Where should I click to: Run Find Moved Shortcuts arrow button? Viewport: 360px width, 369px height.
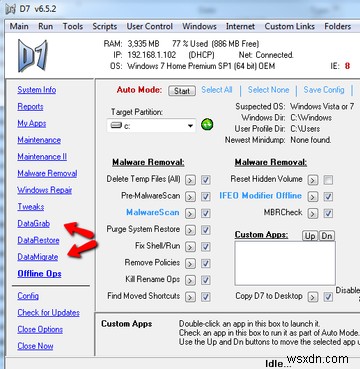(x=190, y=297)
